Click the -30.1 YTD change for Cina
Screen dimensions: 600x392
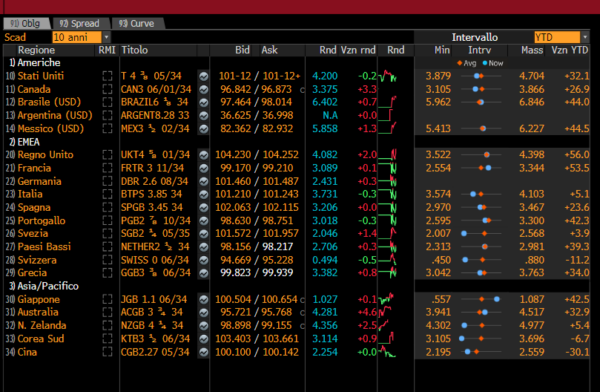pos(577,352)
